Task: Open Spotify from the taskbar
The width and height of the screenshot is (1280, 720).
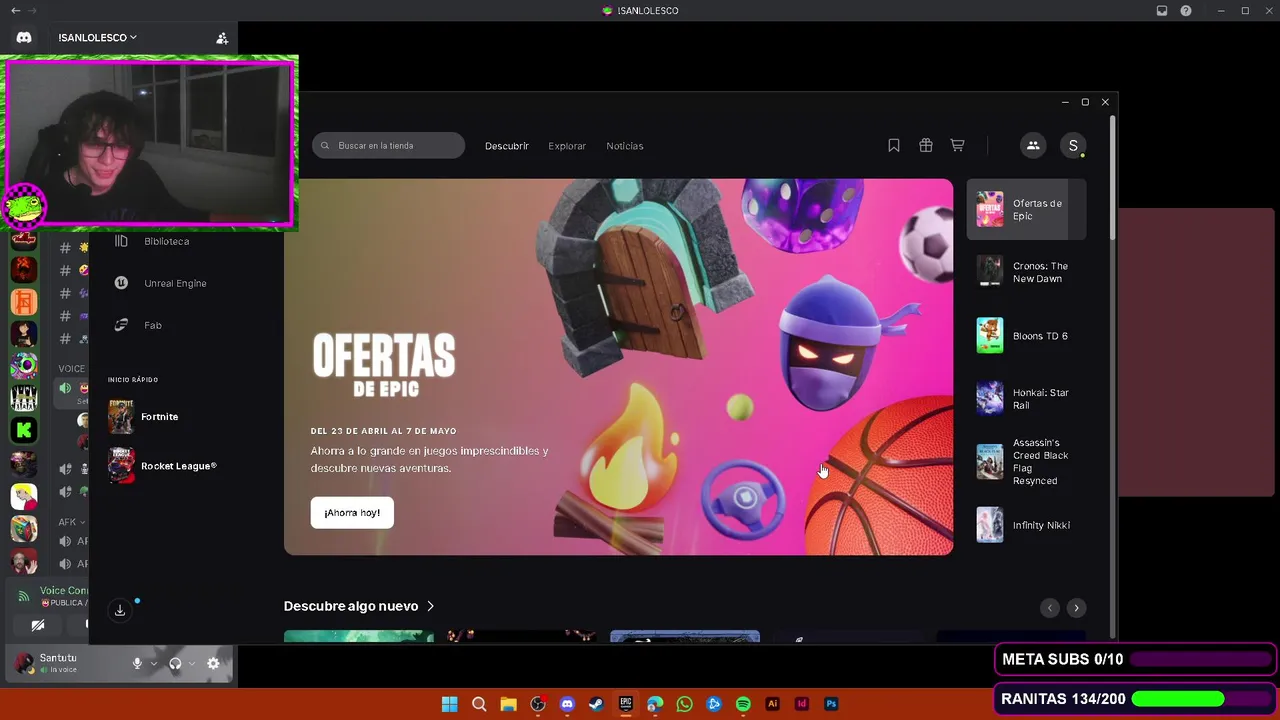Action: point(743,704)
